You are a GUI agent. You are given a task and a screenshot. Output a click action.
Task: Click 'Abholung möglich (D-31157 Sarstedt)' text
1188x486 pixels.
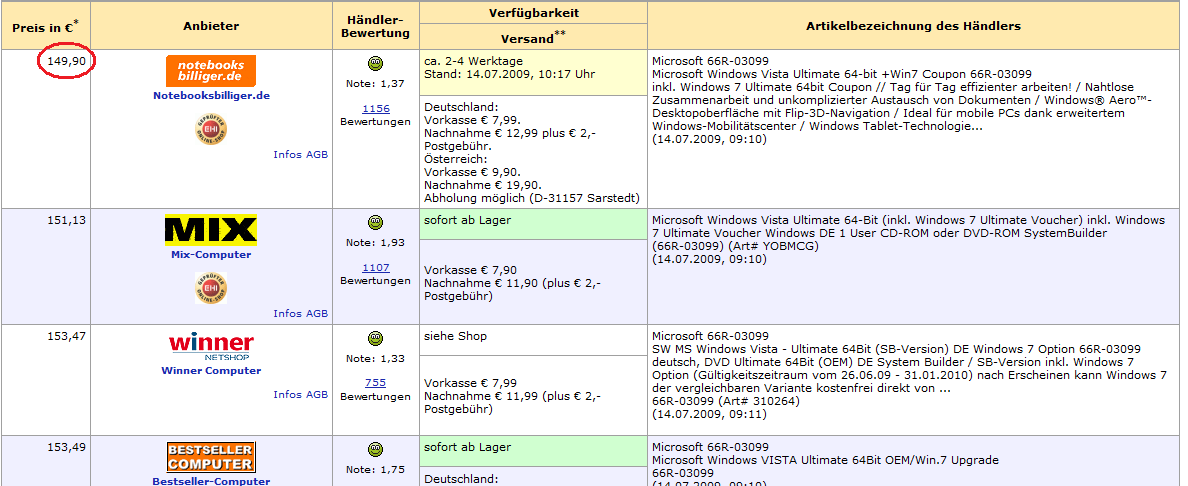[x=531, y=198]
